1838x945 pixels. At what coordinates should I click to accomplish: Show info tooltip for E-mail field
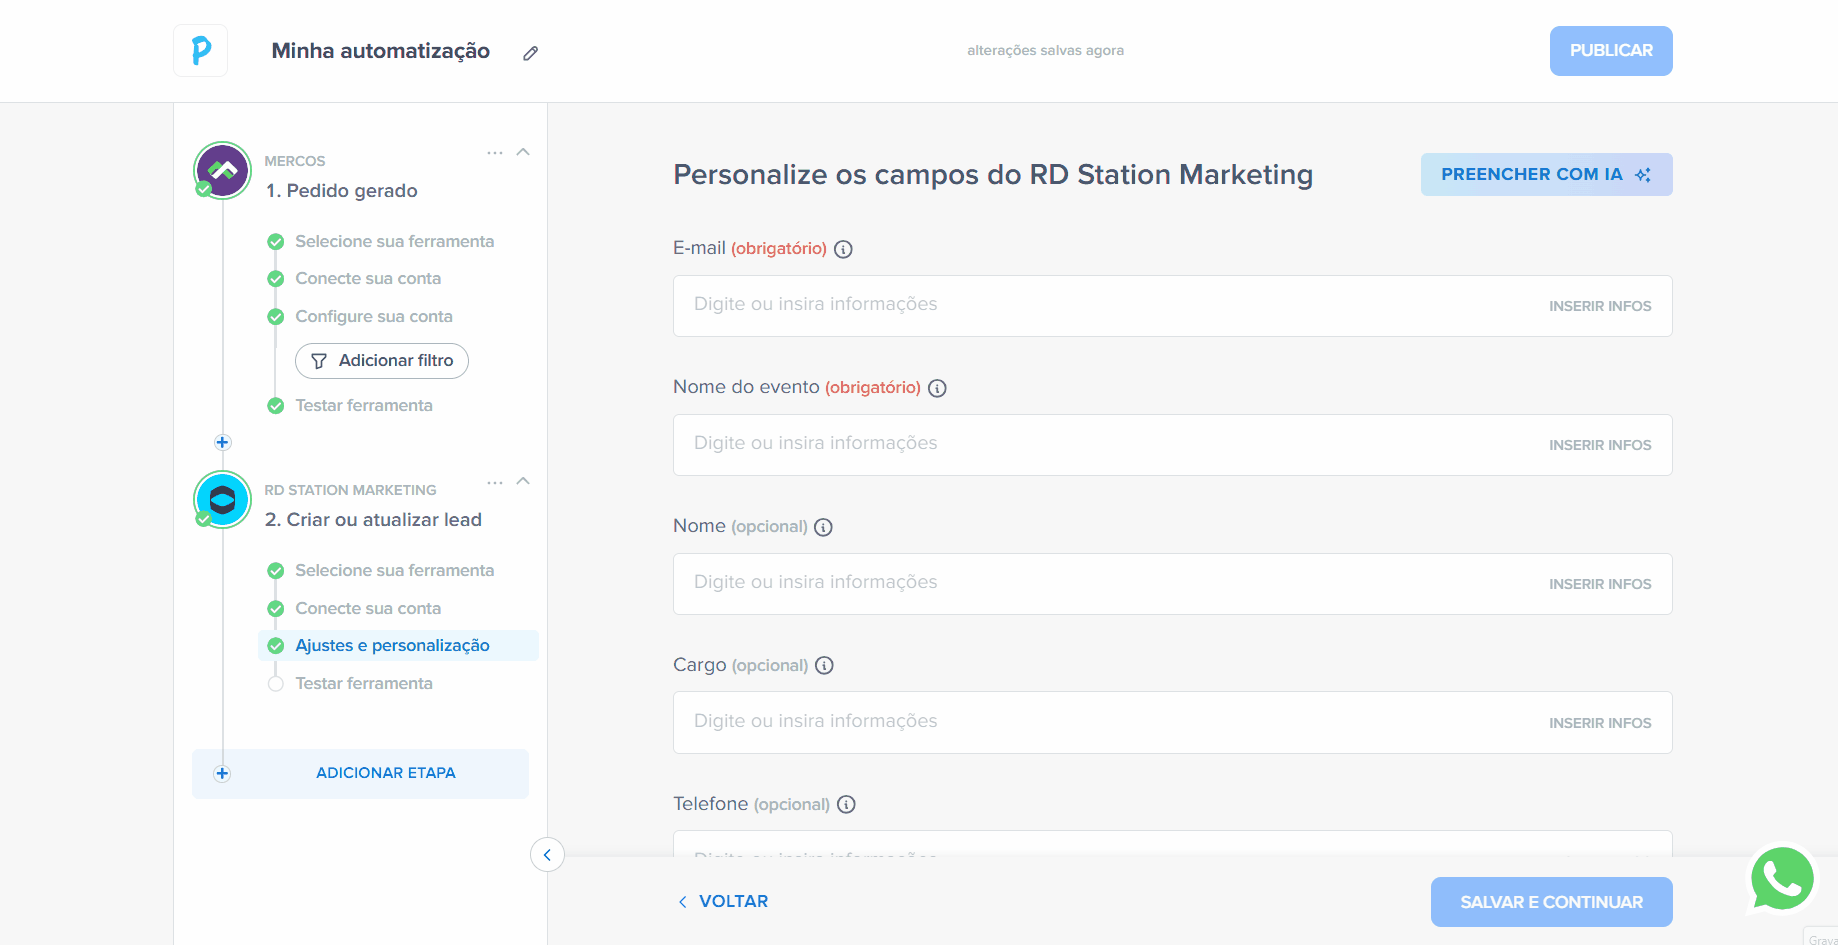point(843,249)
